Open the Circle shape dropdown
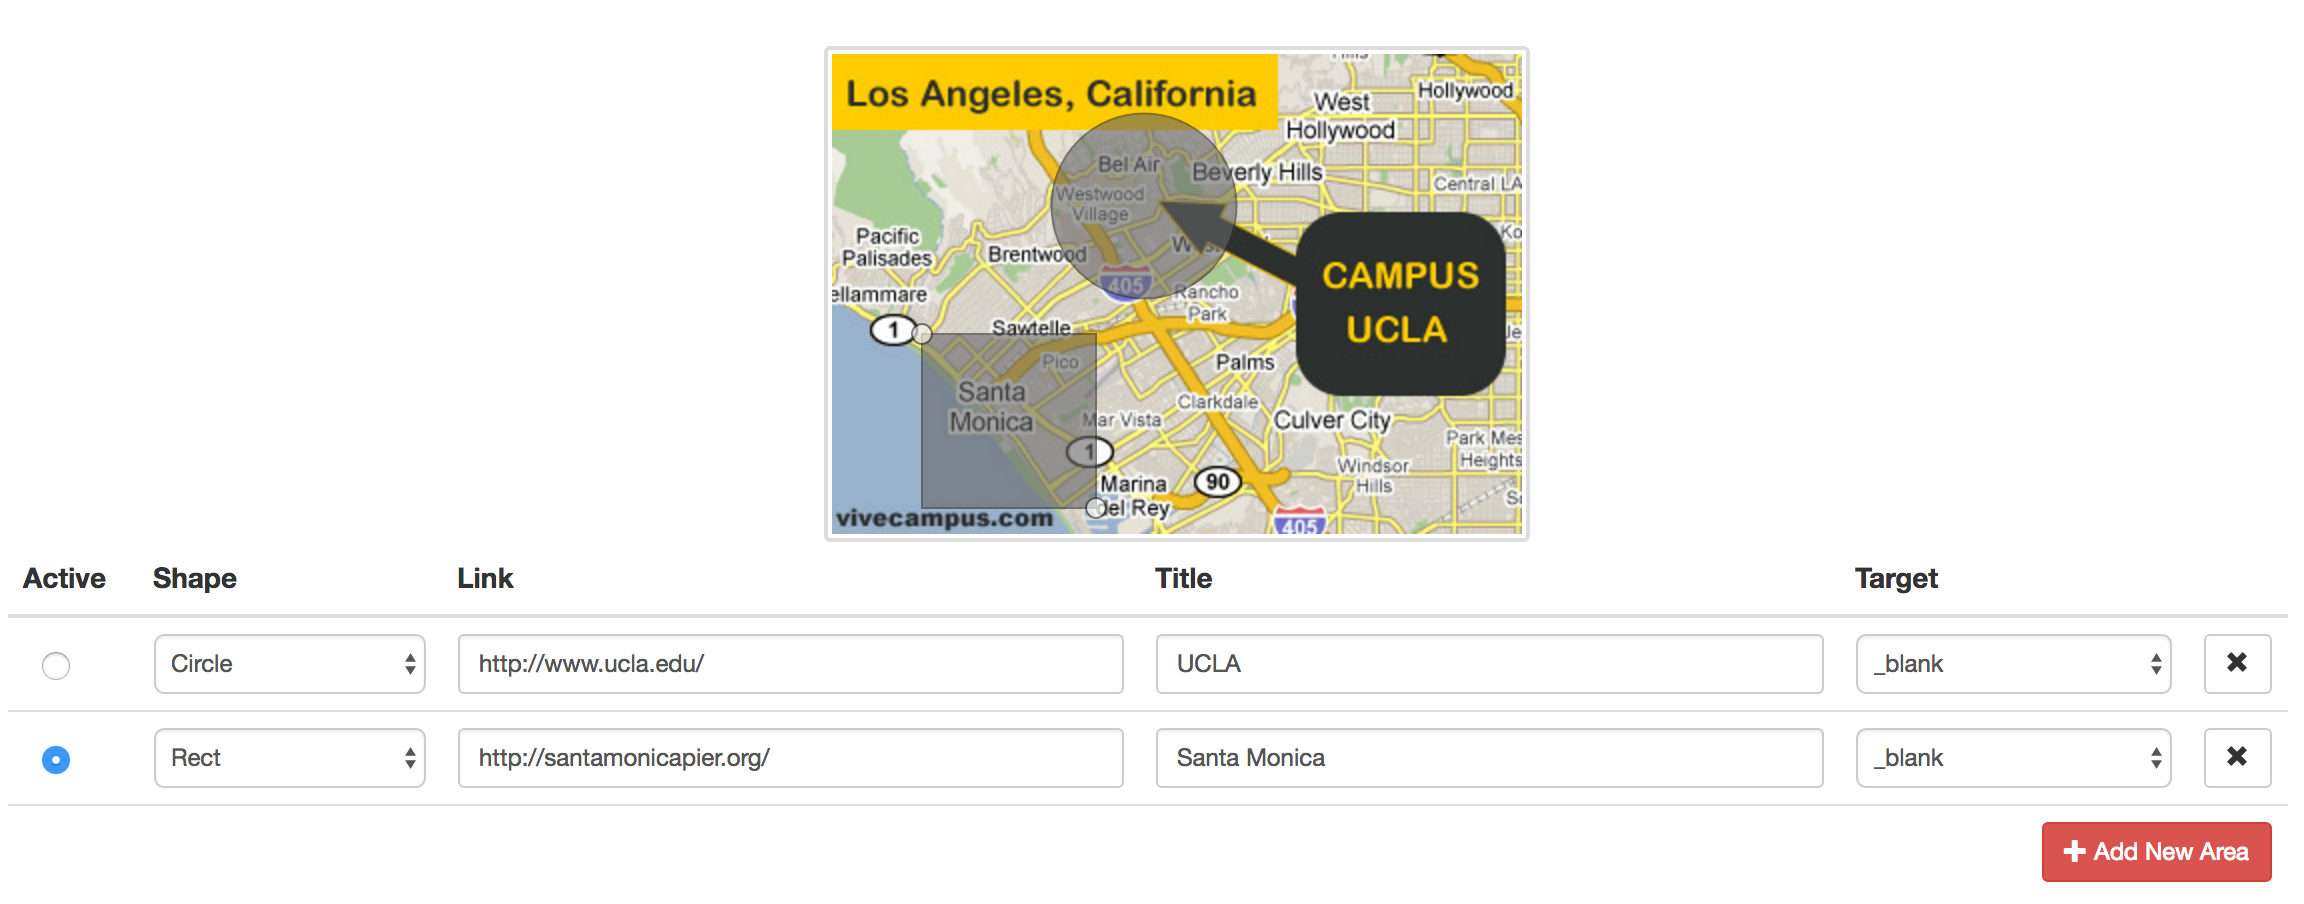 coord(289,664)
